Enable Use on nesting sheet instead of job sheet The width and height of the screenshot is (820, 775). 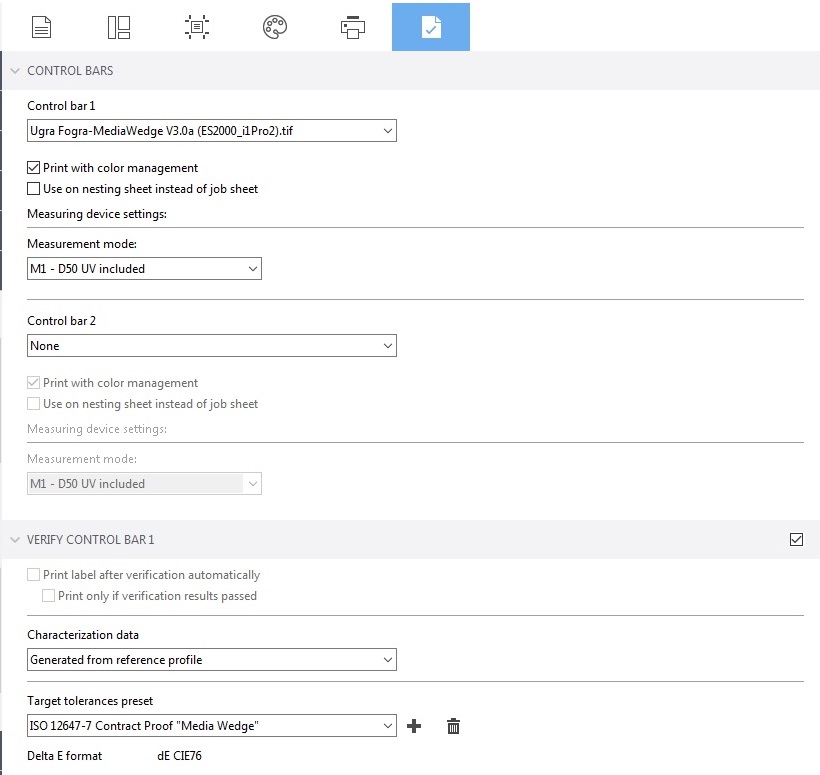coord(33,189)
